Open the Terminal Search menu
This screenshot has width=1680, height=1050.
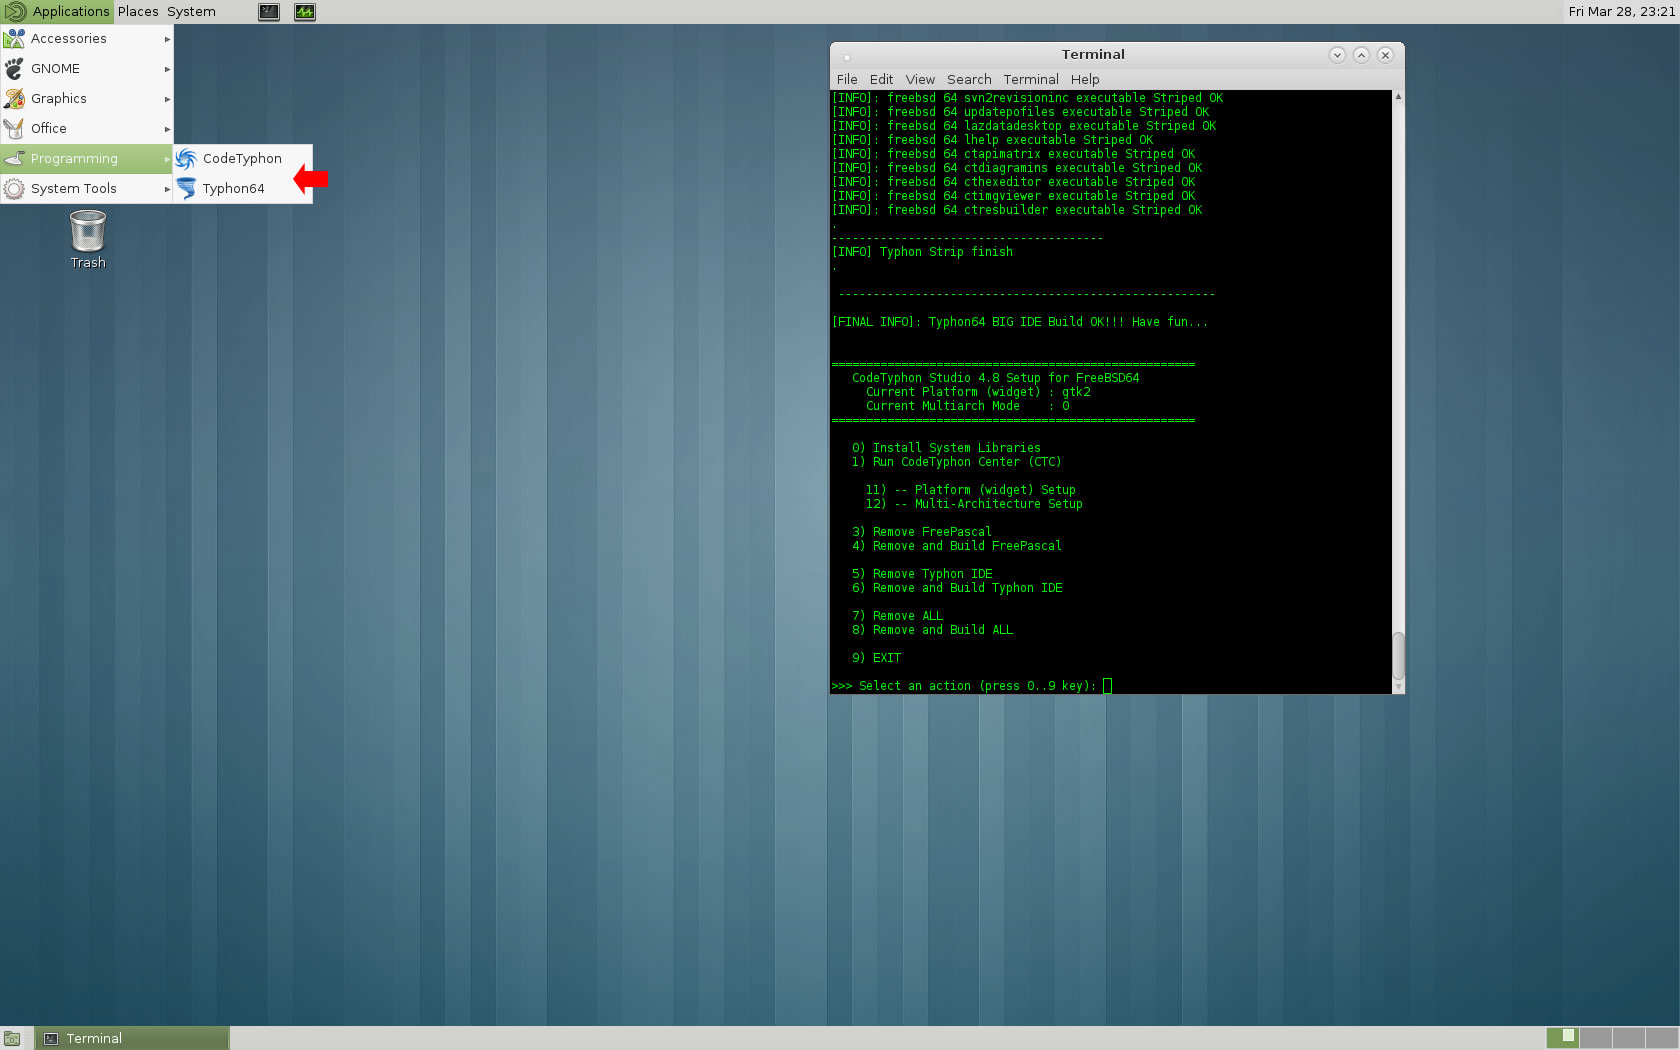pyautogui.click(x=969, y=79)
